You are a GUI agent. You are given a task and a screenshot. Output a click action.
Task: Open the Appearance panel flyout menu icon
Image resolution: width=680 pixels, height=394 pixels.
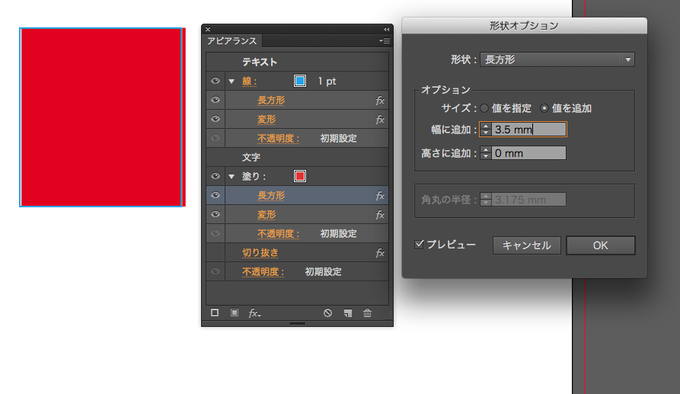click(384, 41)
